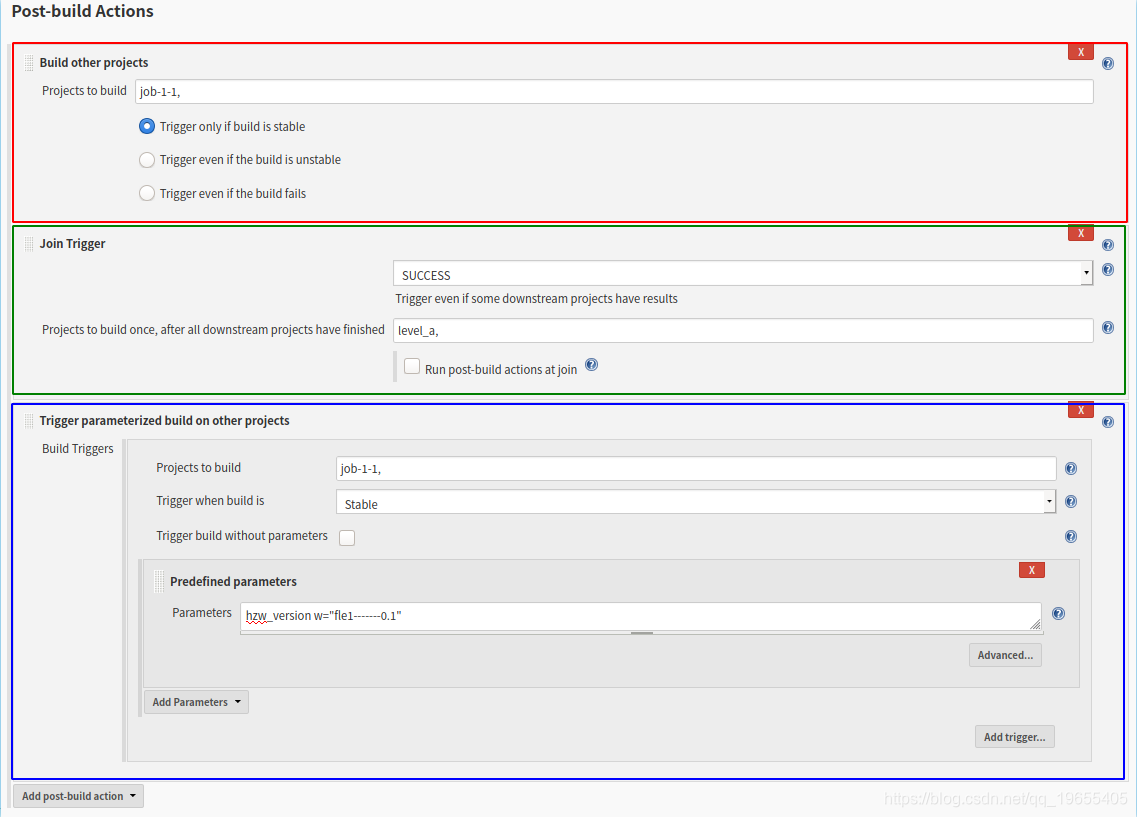Click the Predefined parameters title
This screenshot has width=1137, height=817.
tap(233, 581)
